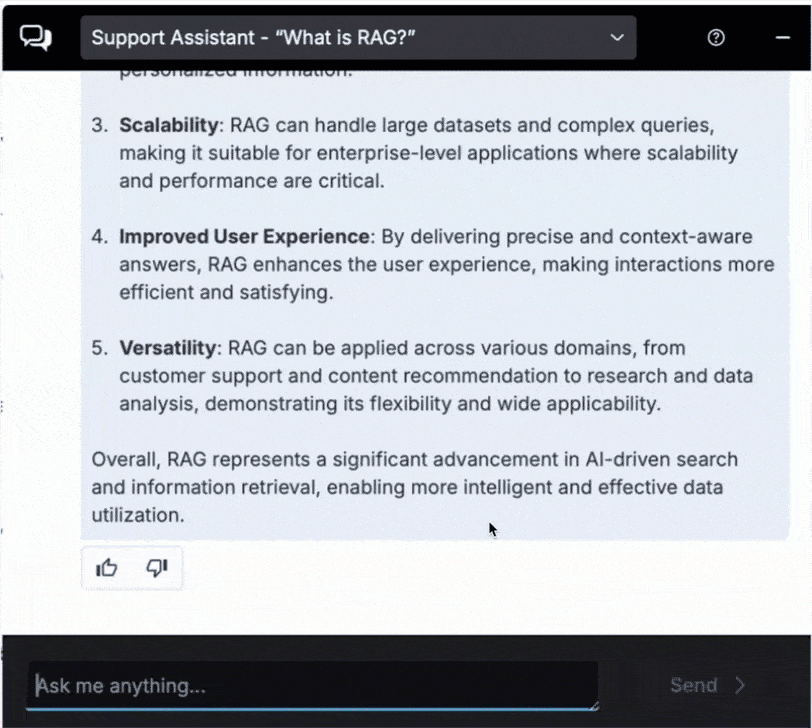
Task: Click list item number 4 marker
Action: (99, 236)
